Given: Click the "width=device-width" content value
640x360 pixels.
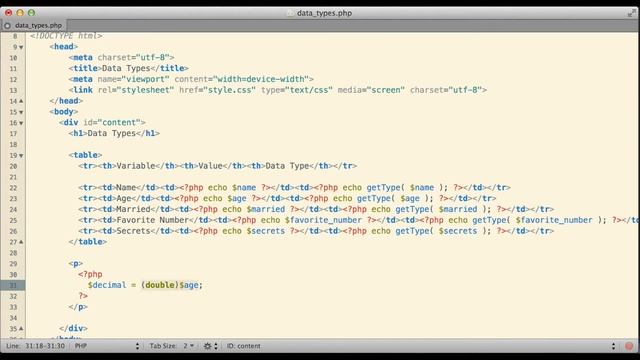Looking at the screenshot, I should (x=261, y=79).
